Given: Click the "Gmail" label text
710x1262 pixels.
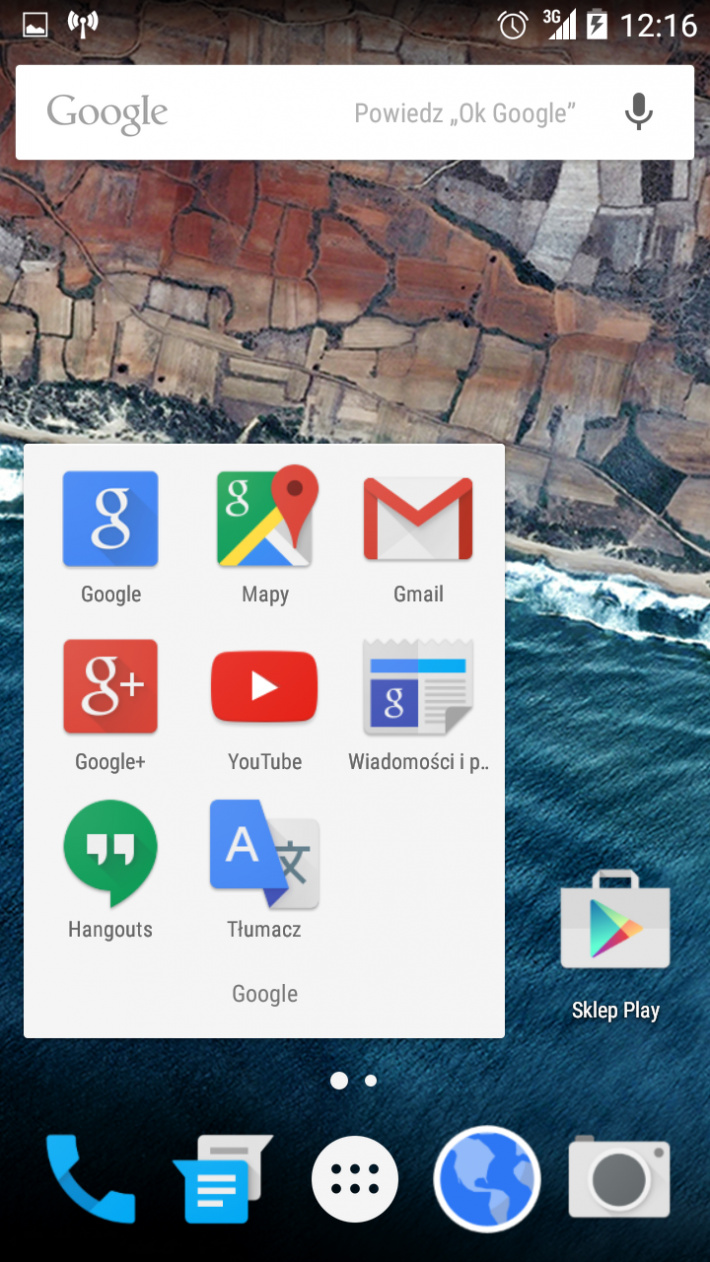Looking at the screenshot, I should [418, 594].
